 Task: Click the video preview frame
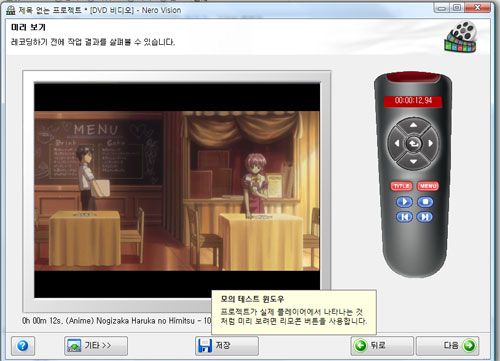177,190
